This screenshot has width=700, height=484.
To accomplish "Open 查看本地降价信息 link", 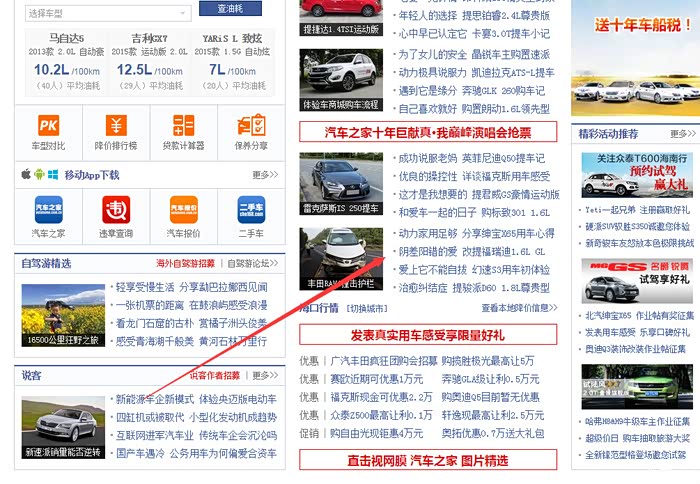I will 519,308.
